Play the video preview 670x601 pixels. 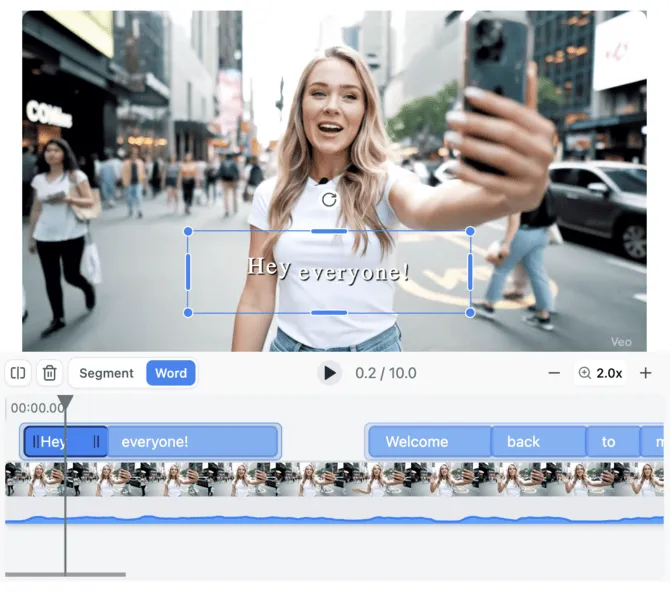coord(329,373)
